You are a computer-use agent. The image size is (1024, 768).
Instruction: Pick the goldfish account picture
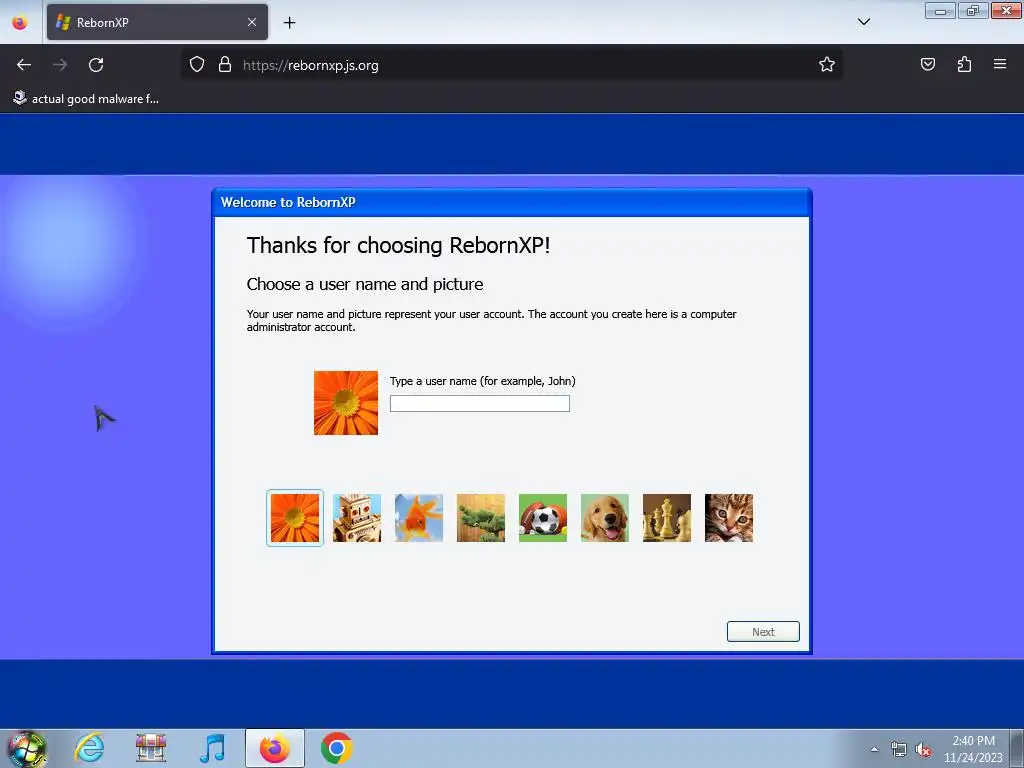pos(419,518)
